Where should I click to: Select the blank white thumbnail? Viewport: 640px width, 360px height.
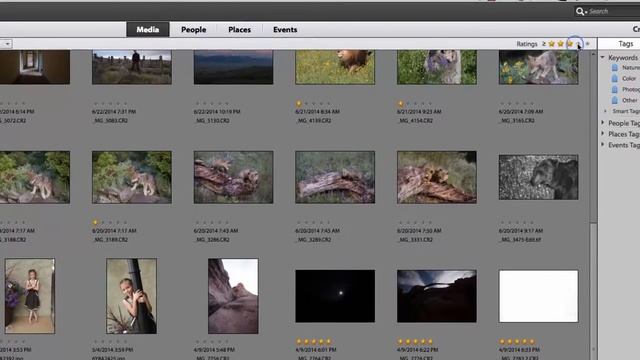click(538, 296)
